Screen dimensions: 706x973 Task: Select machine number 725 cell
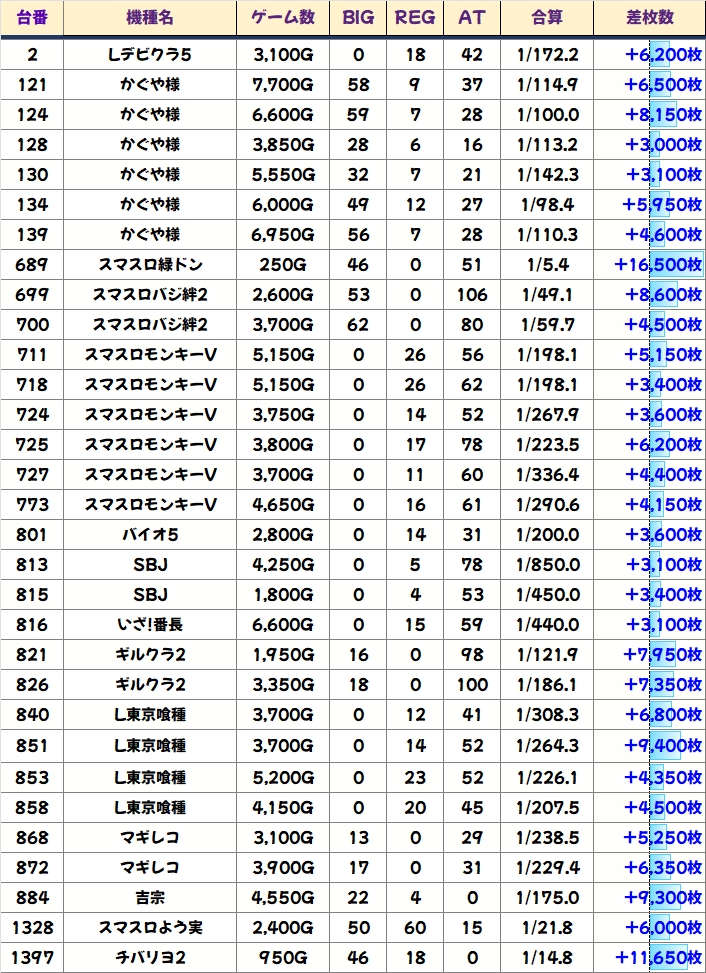point(32,444)
